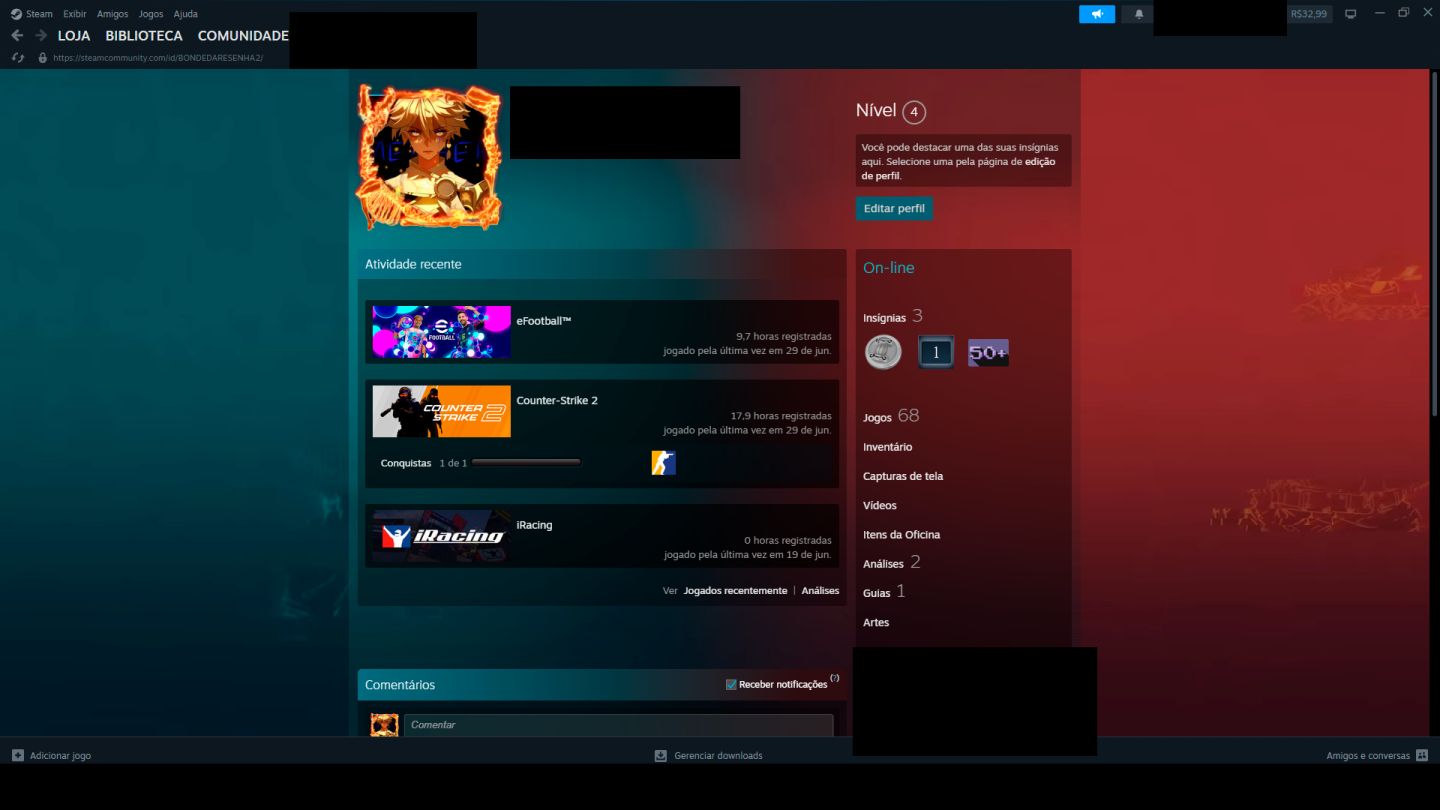Click the back navigation arrow
This screenshot has height=810, width=1440.
[x=17, y=35]
